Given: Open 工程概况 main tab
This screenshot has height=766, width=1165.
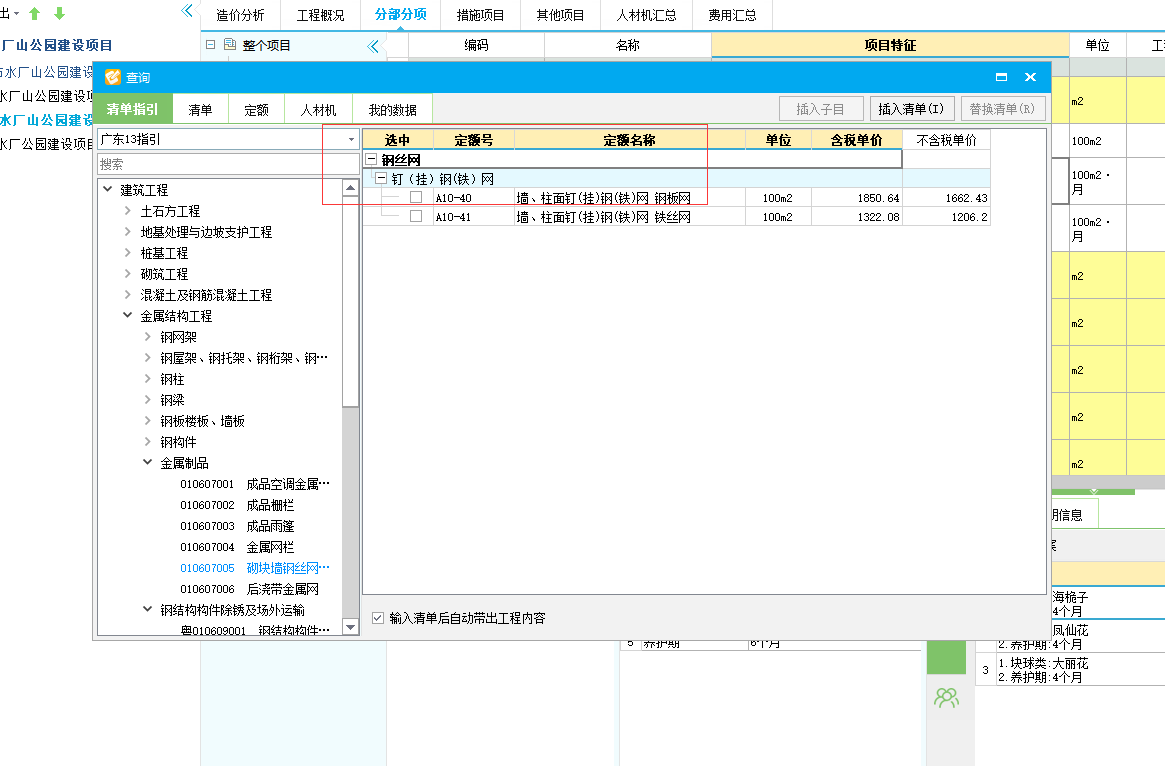Looking at the screenshot, I should (320, 15).
